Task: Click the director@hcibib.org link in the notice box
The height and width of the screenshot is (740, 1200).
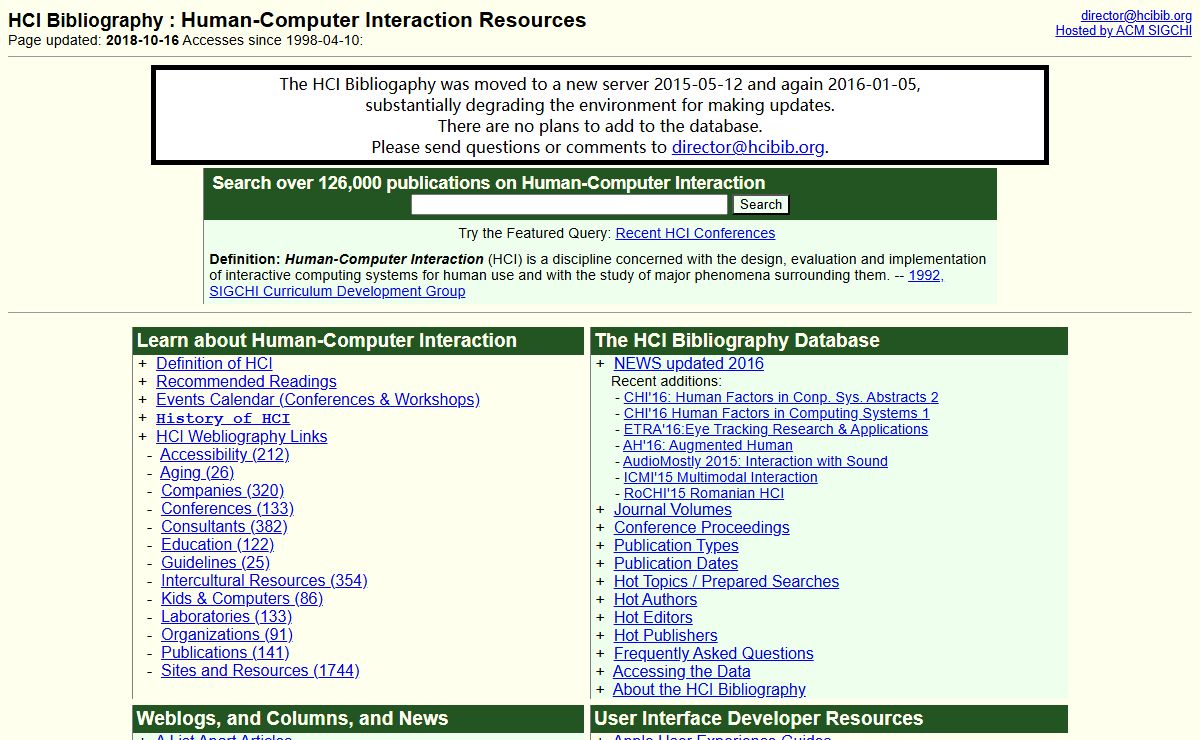Action: coord(748,147)
